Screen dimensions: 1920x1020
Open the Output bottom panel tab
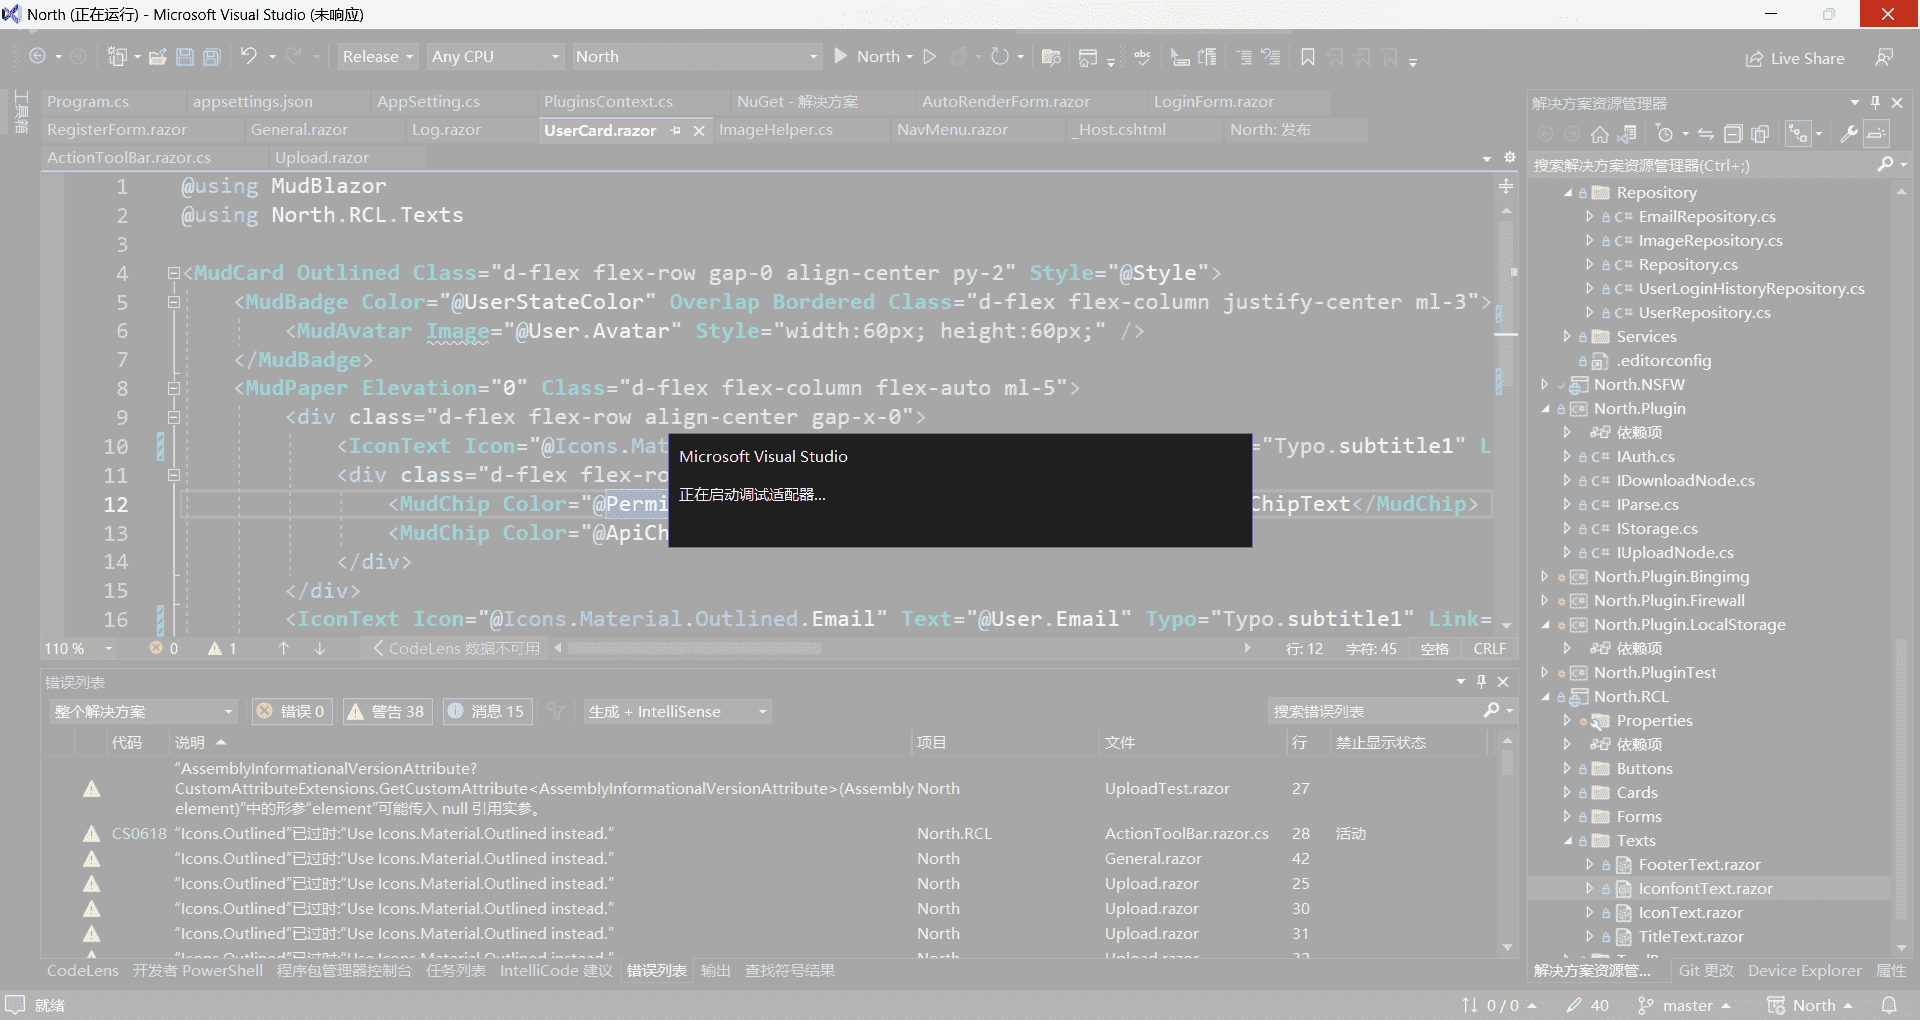[x=715, y=971]
